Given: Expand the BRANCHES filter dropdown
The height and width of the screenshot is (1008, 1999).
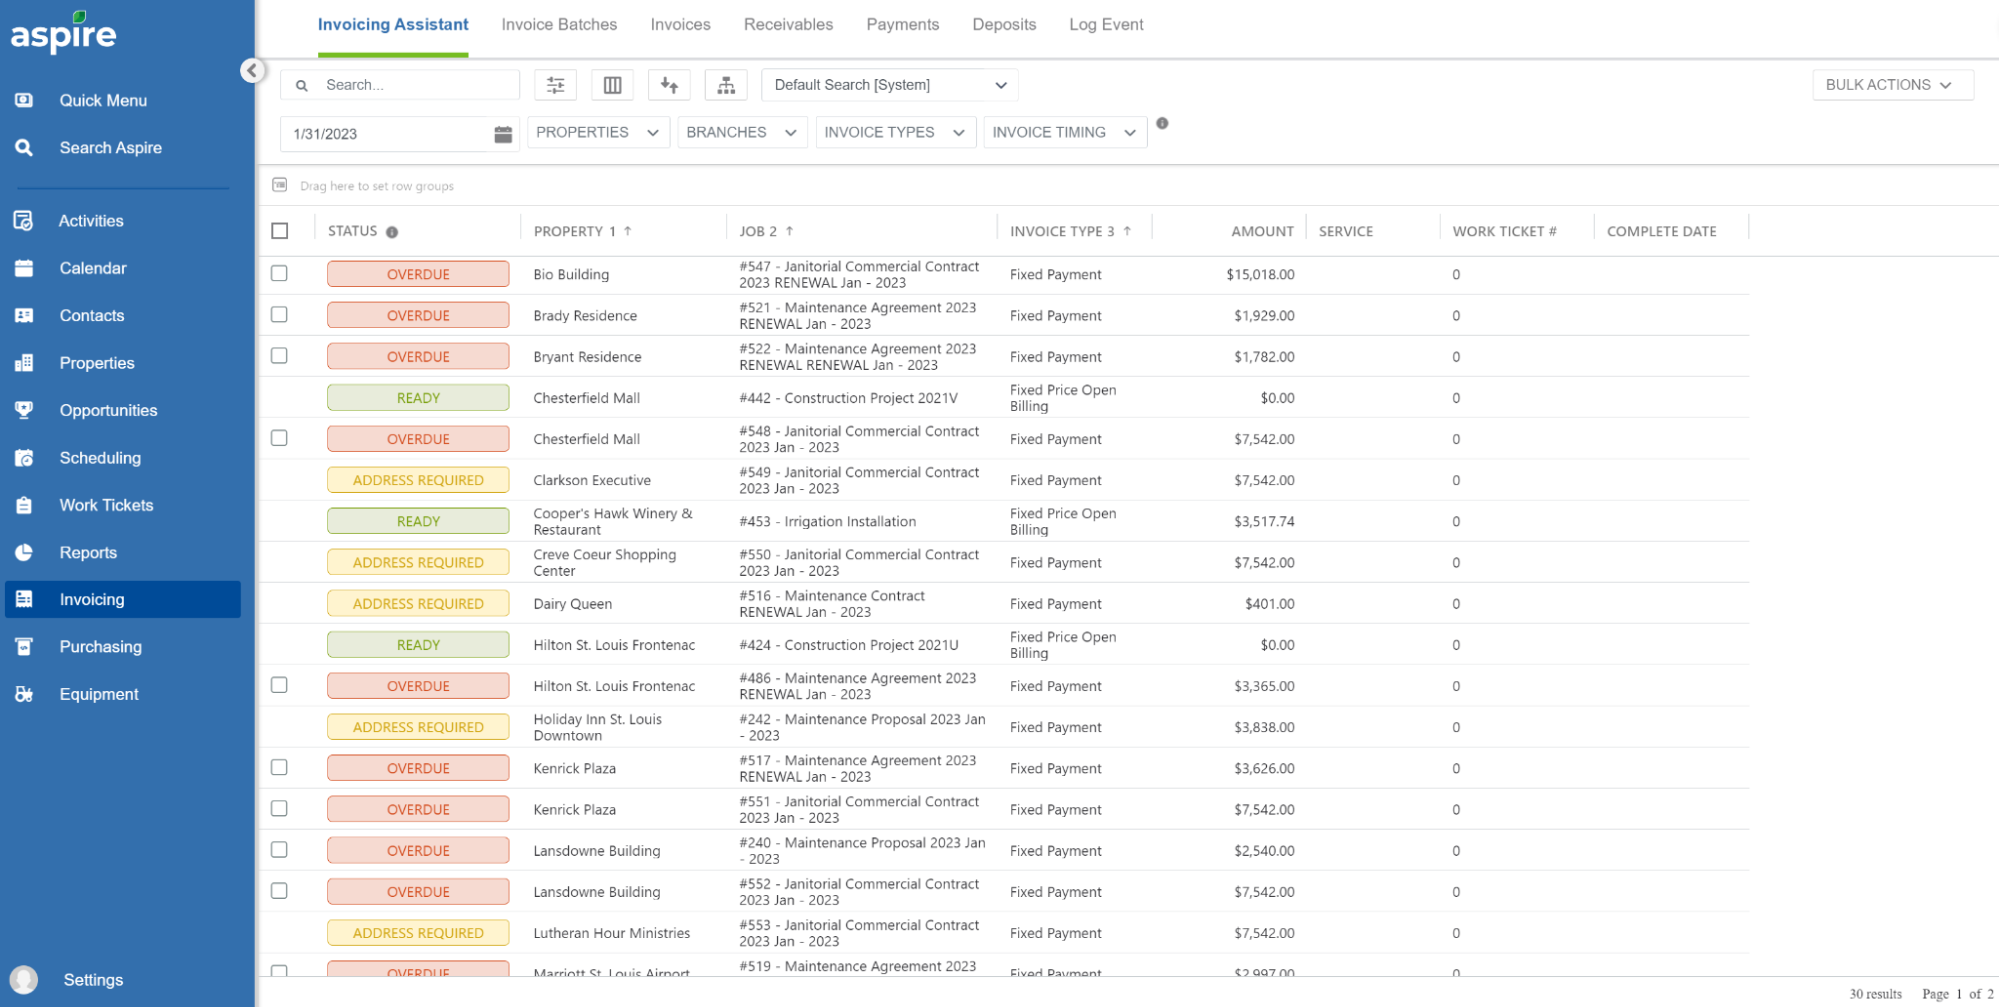Looking at the screenshot, I should [x=741, y=132].
